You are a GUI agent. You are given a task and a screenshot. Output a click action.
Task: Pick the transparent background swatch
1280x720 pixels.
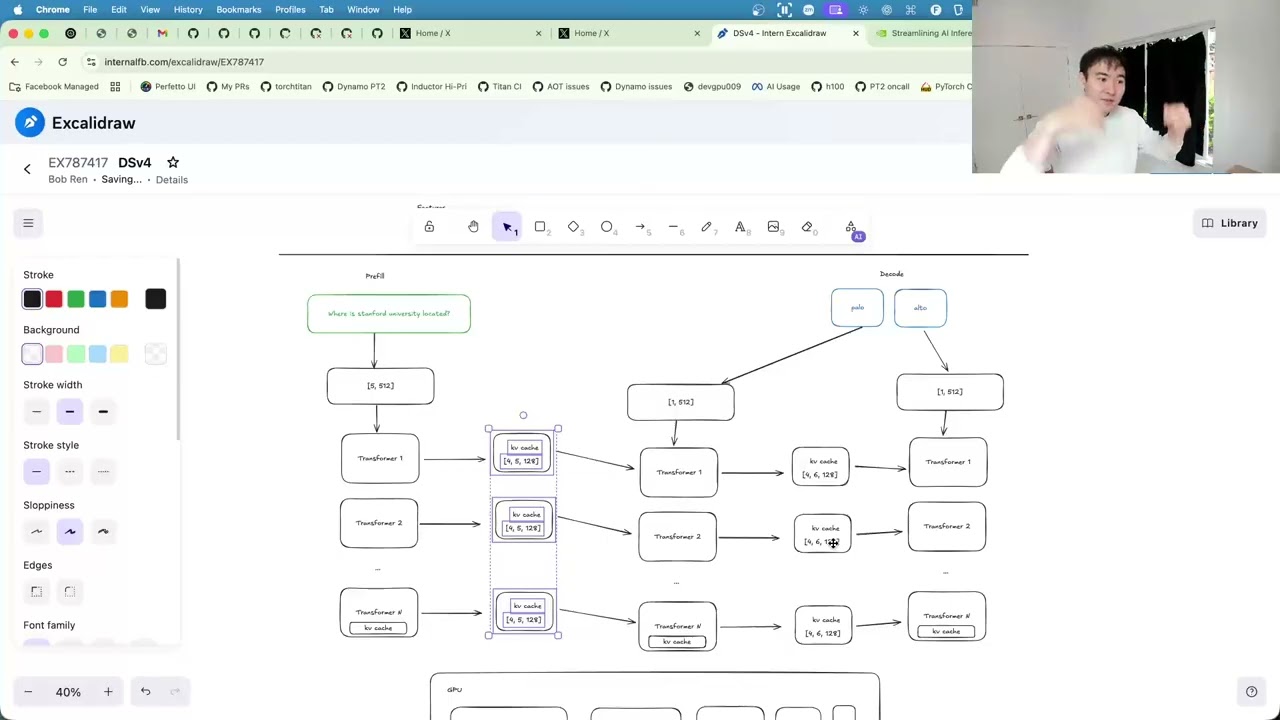32,354
